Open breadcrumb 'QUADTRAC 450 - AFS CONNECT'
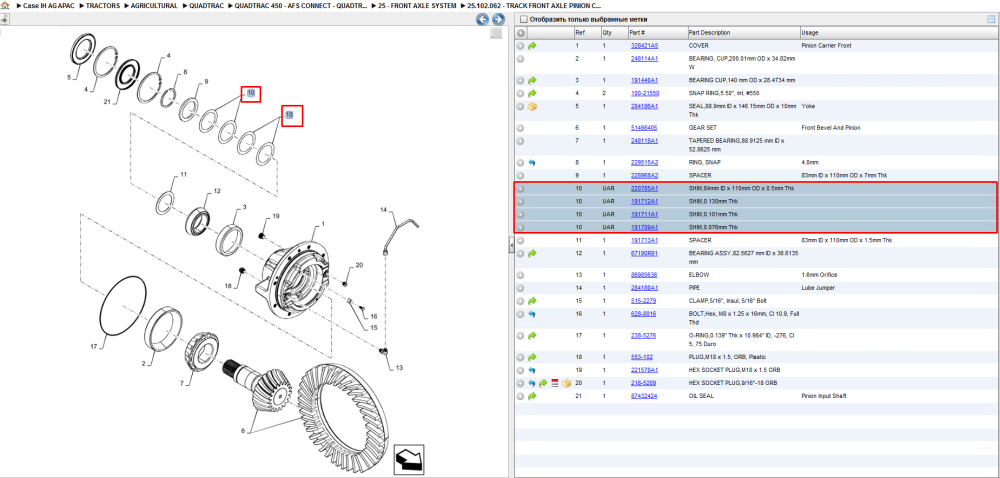The height and width of the screenshot is (478, 1000). pos(300,5)
